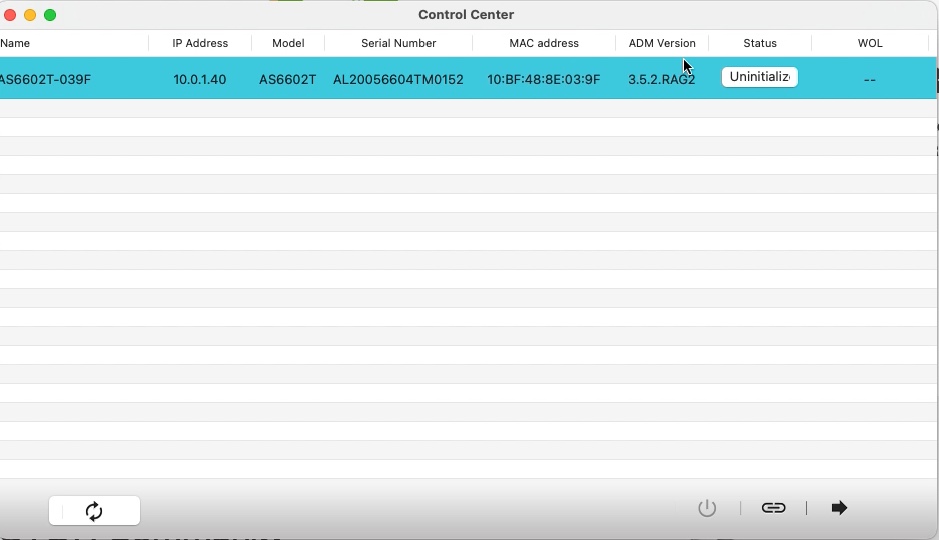The width and height of the screenshot is (939, 540).
Task: Click the right arrow icon
Action: click(x=839, y=508)
